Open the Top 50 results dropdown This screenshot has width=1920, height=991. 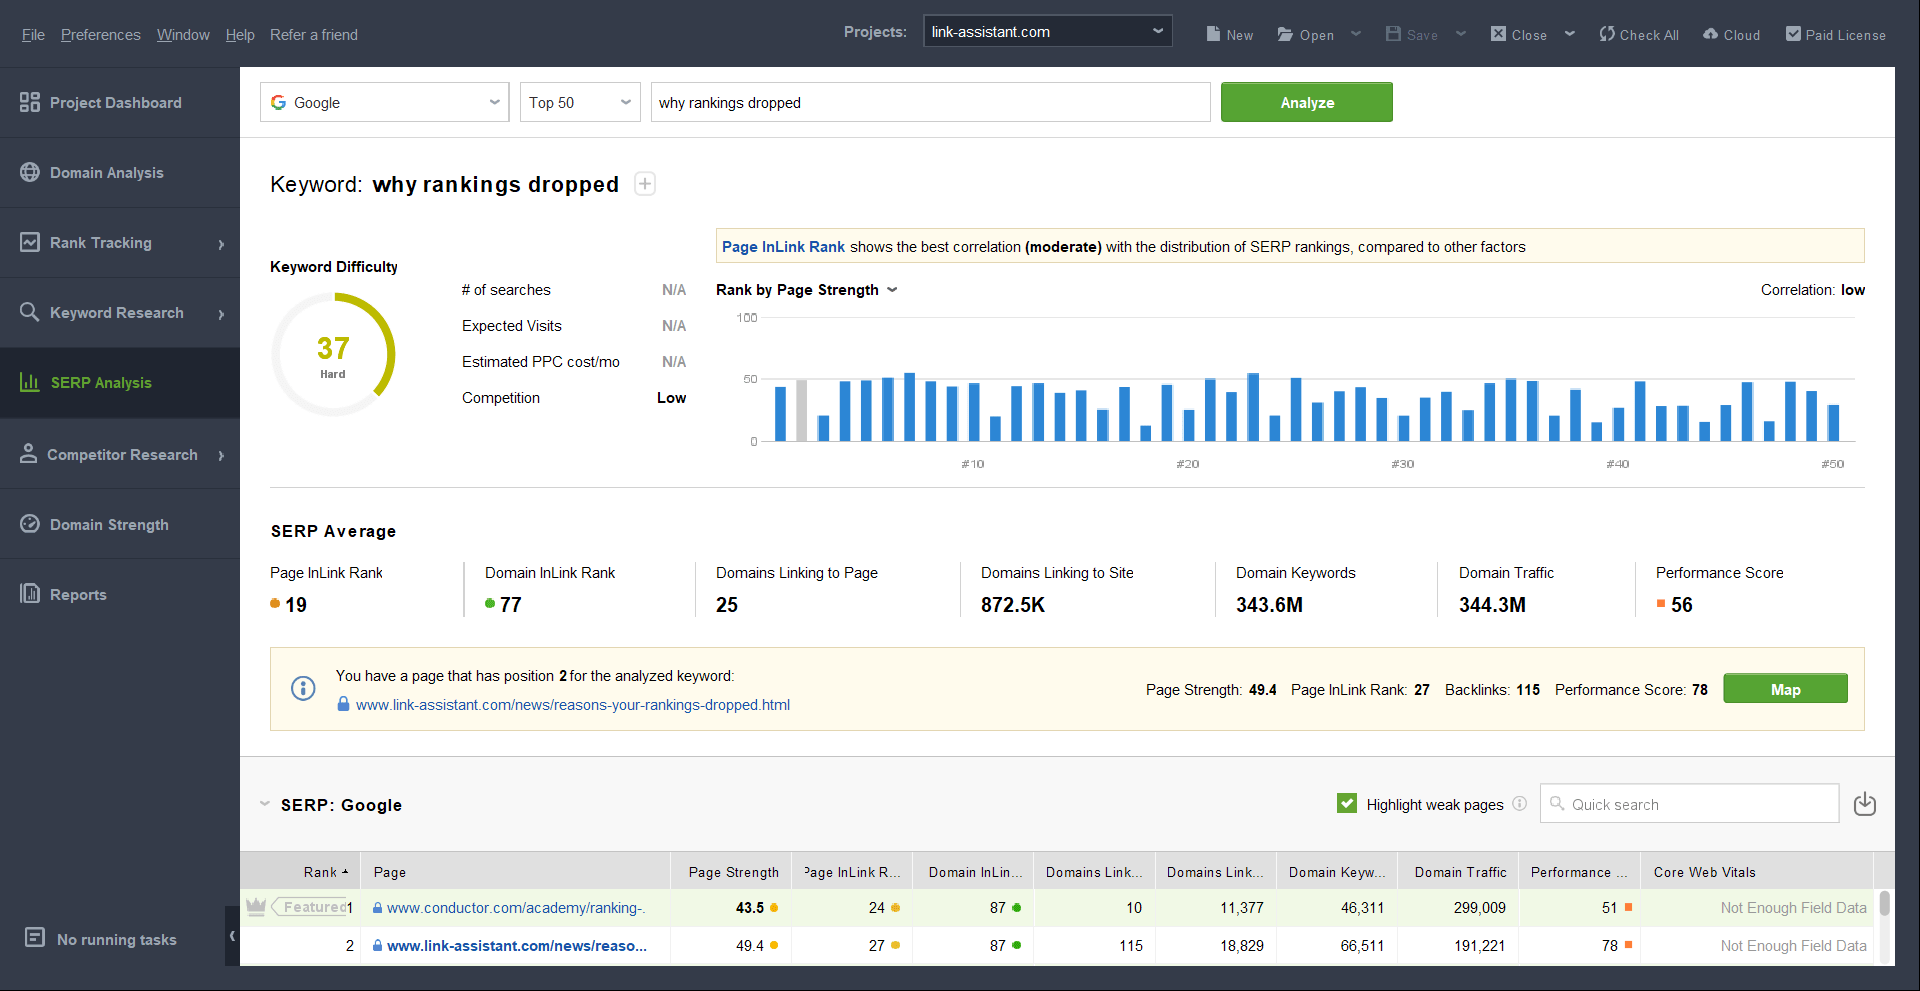tap(579, 102)
